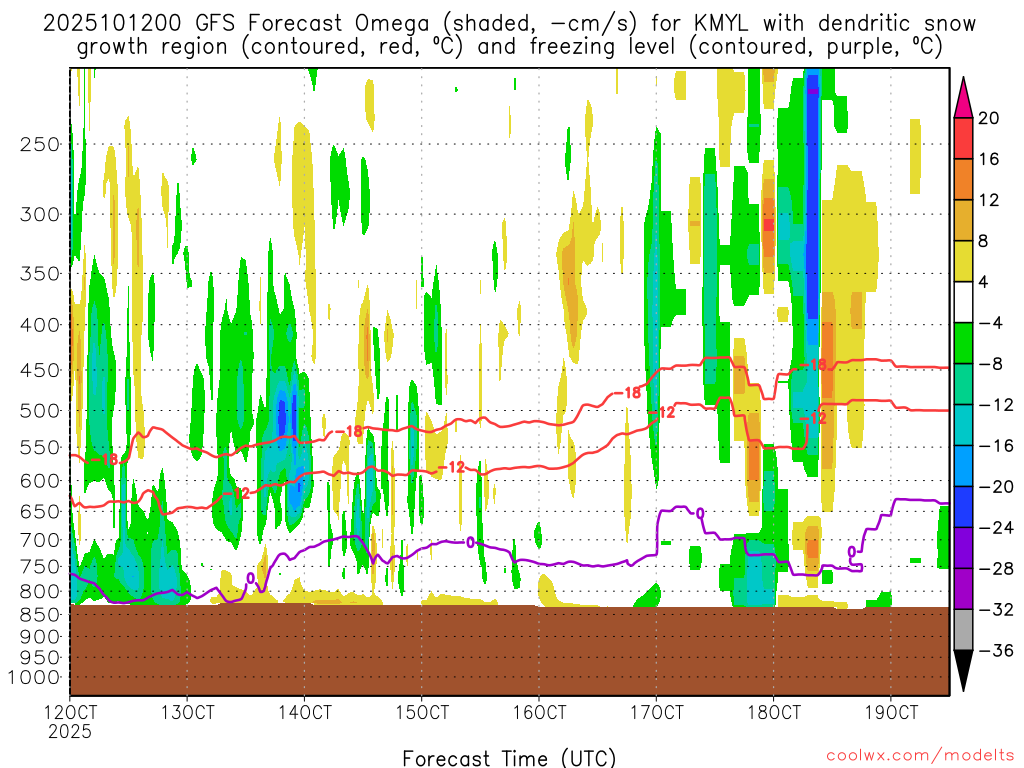Viewport: 1024px width, 768px height.
Task: Click the 950 pressure level label
Action: [x=40, y=658]
